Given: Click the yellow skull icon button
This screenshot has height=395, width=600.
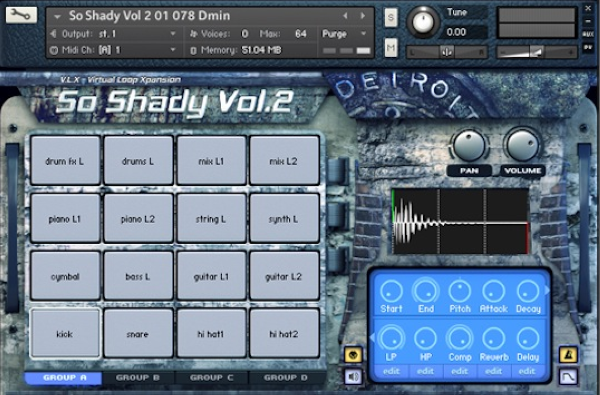Looking at the screenshot, I should tap(353, 355).
